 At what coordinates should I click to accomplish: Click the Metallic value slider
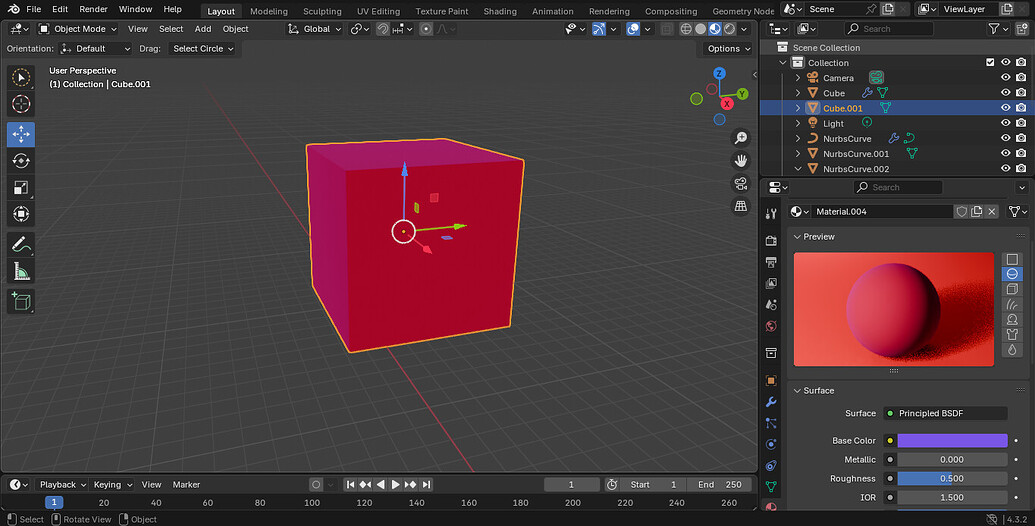952,459
